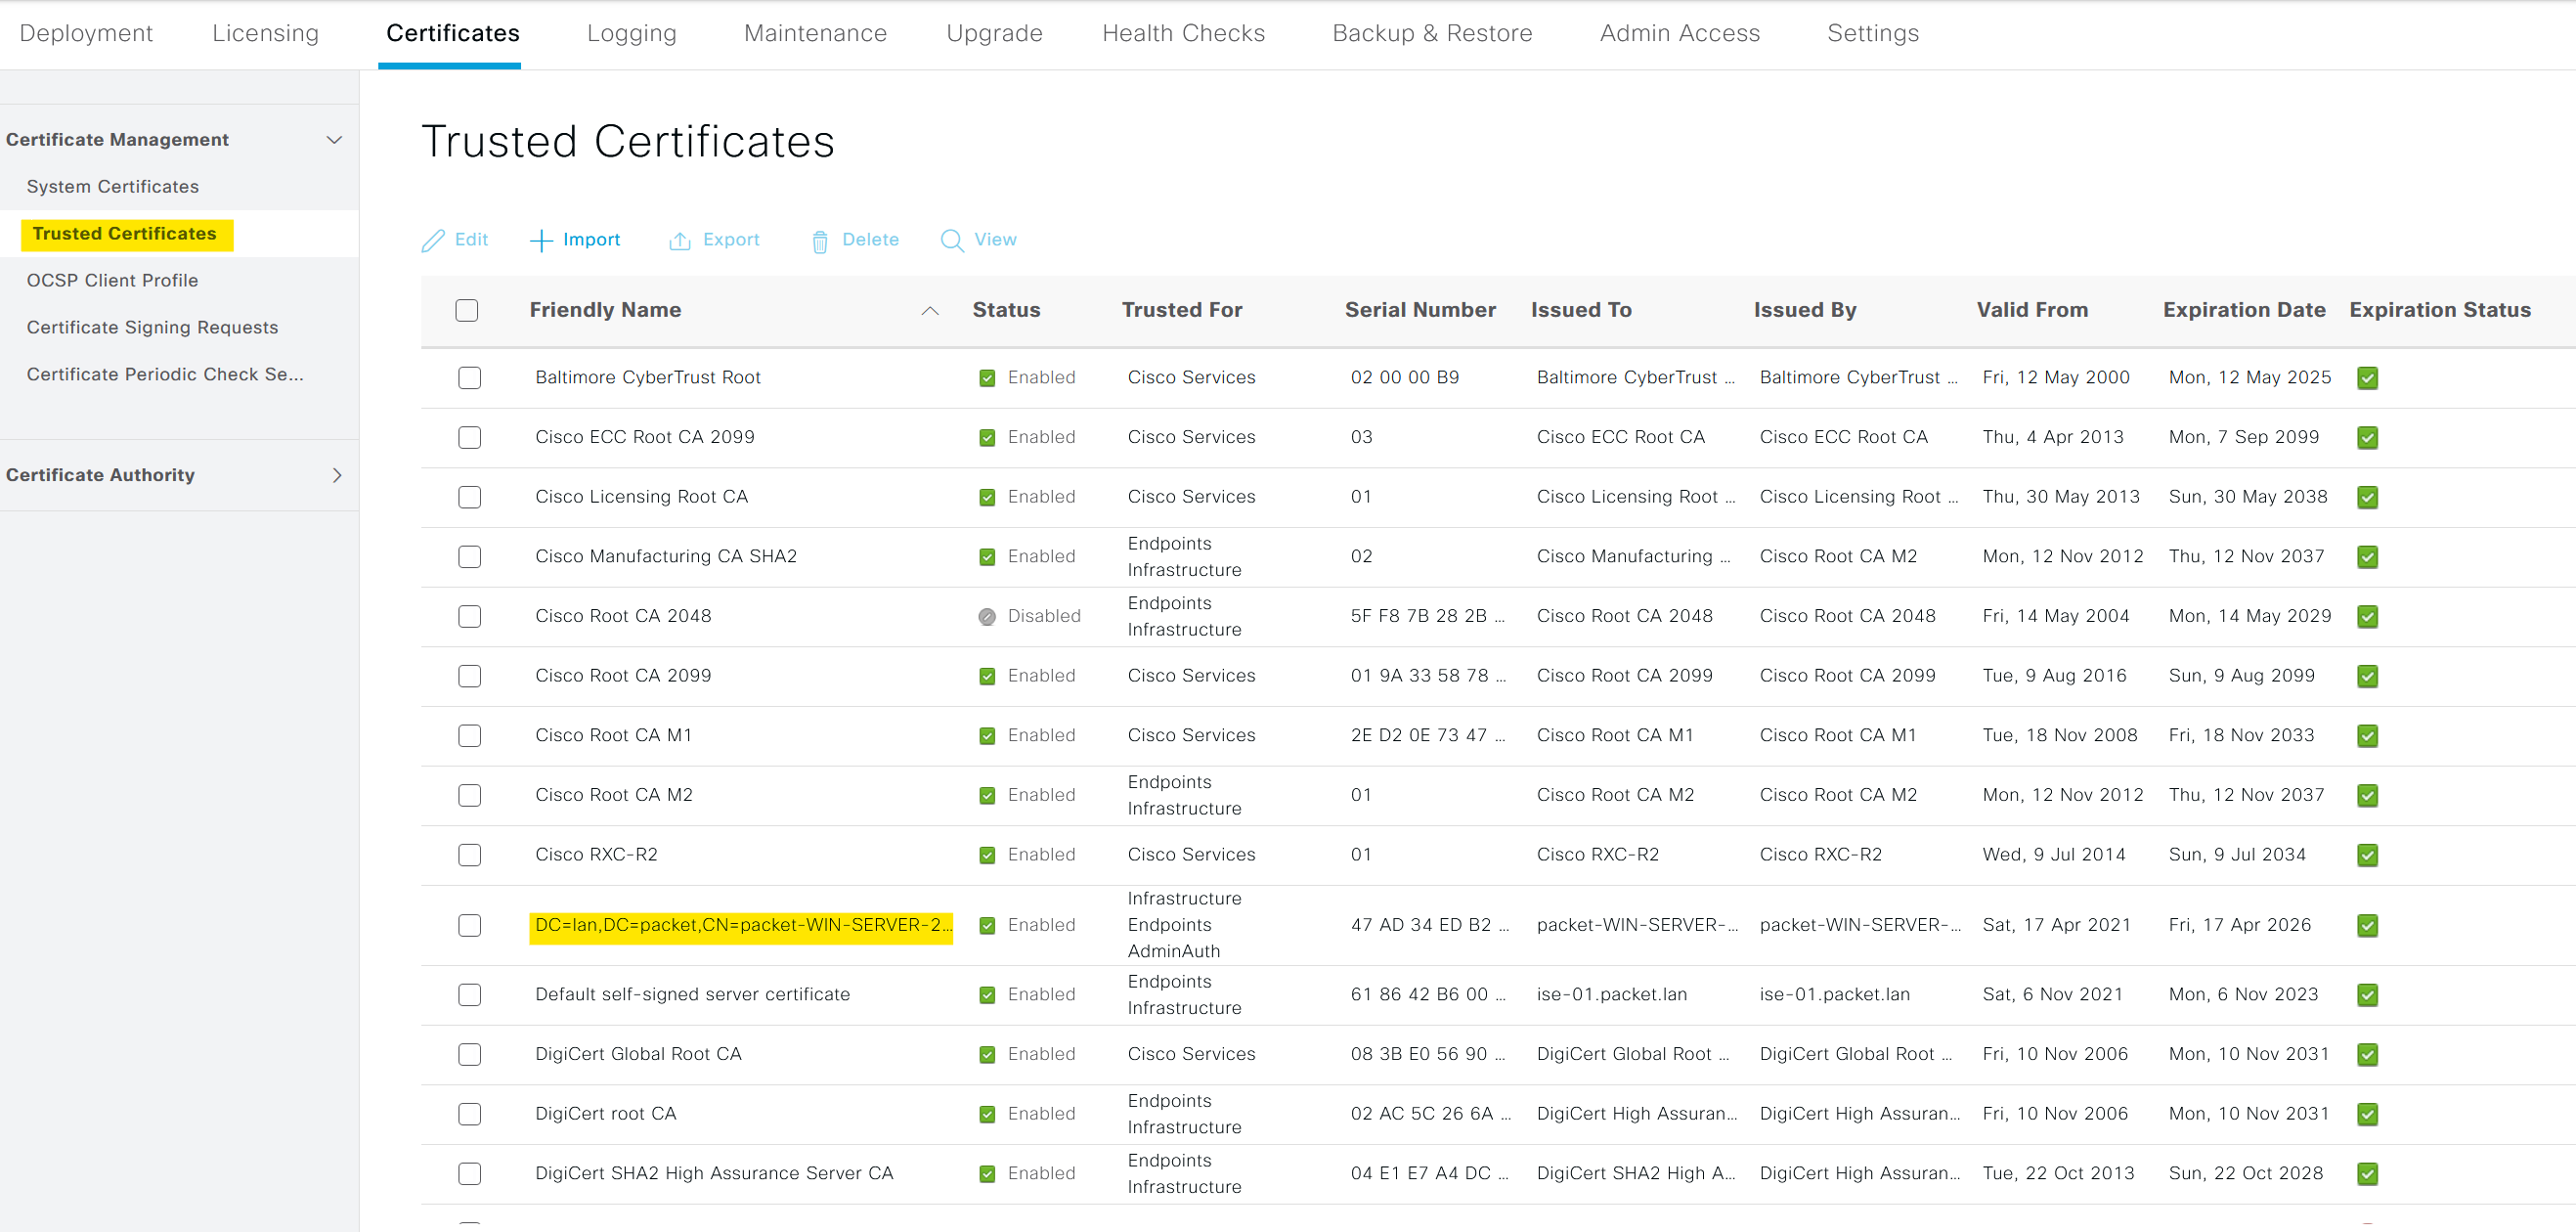The width and height of the screenshot is (2576, 1232).
Task: Click the expiration status checkmark for Cisco RXC-R2
Action: click(2368, 855)
